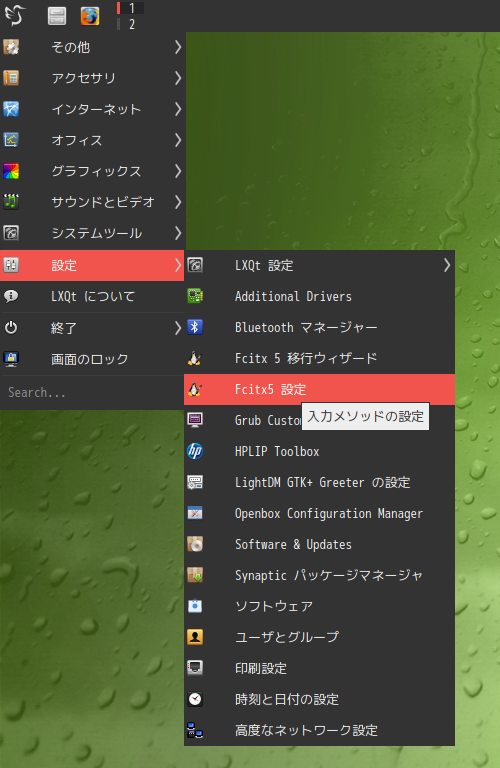Expand the サウンドとビデオ submenu arrow
Screen dimensions: 500x768
[x=178, y=202]
